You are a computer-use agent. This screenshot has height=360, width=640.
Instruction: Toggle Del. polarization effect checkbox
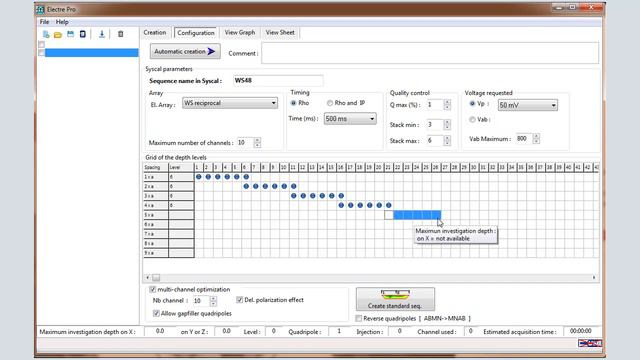(240, 300)
